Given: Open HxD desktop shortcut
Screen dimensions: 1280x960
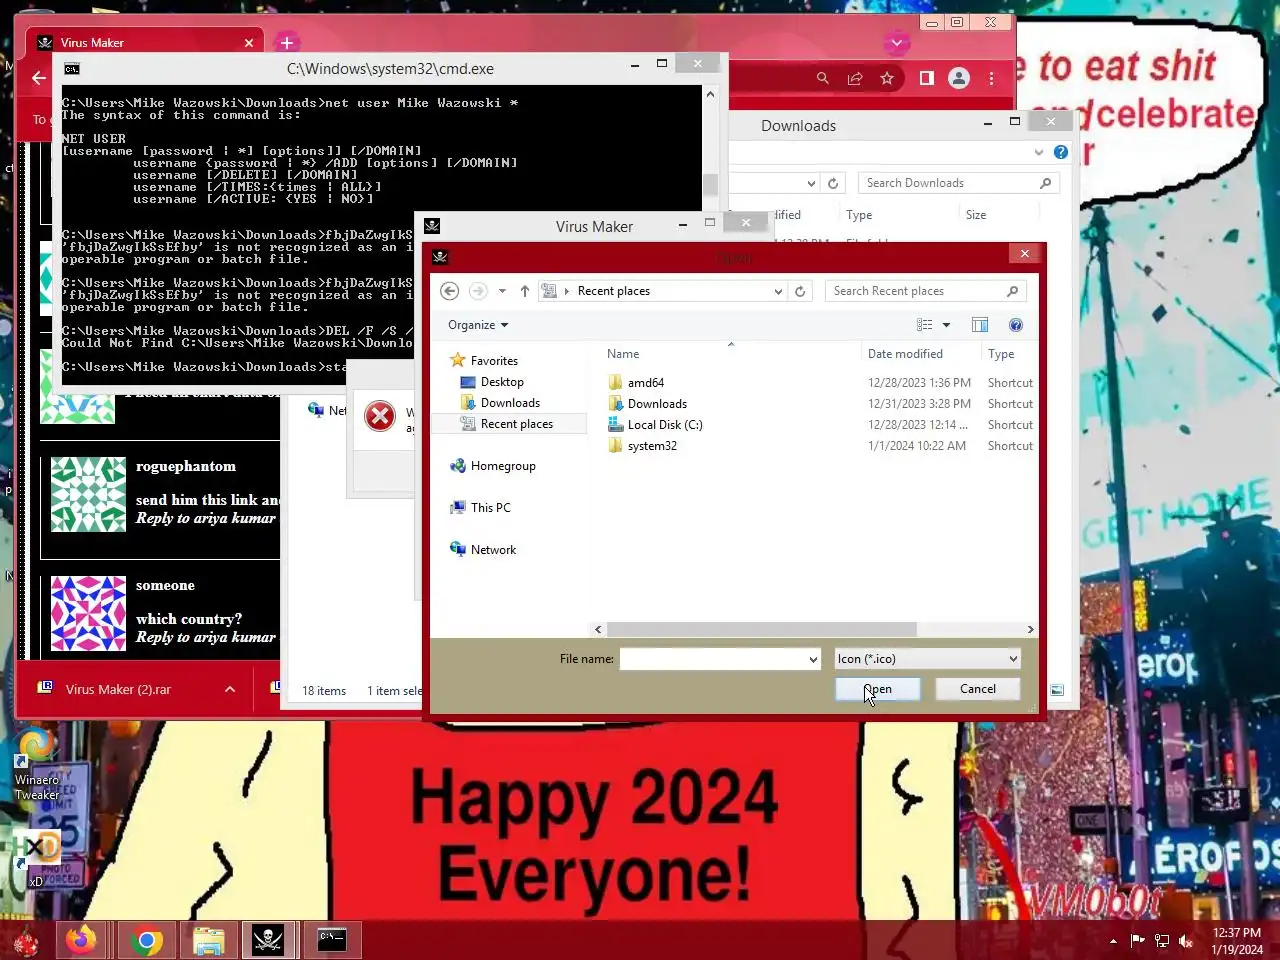Looking at the screenshot, I should point(37,858).
